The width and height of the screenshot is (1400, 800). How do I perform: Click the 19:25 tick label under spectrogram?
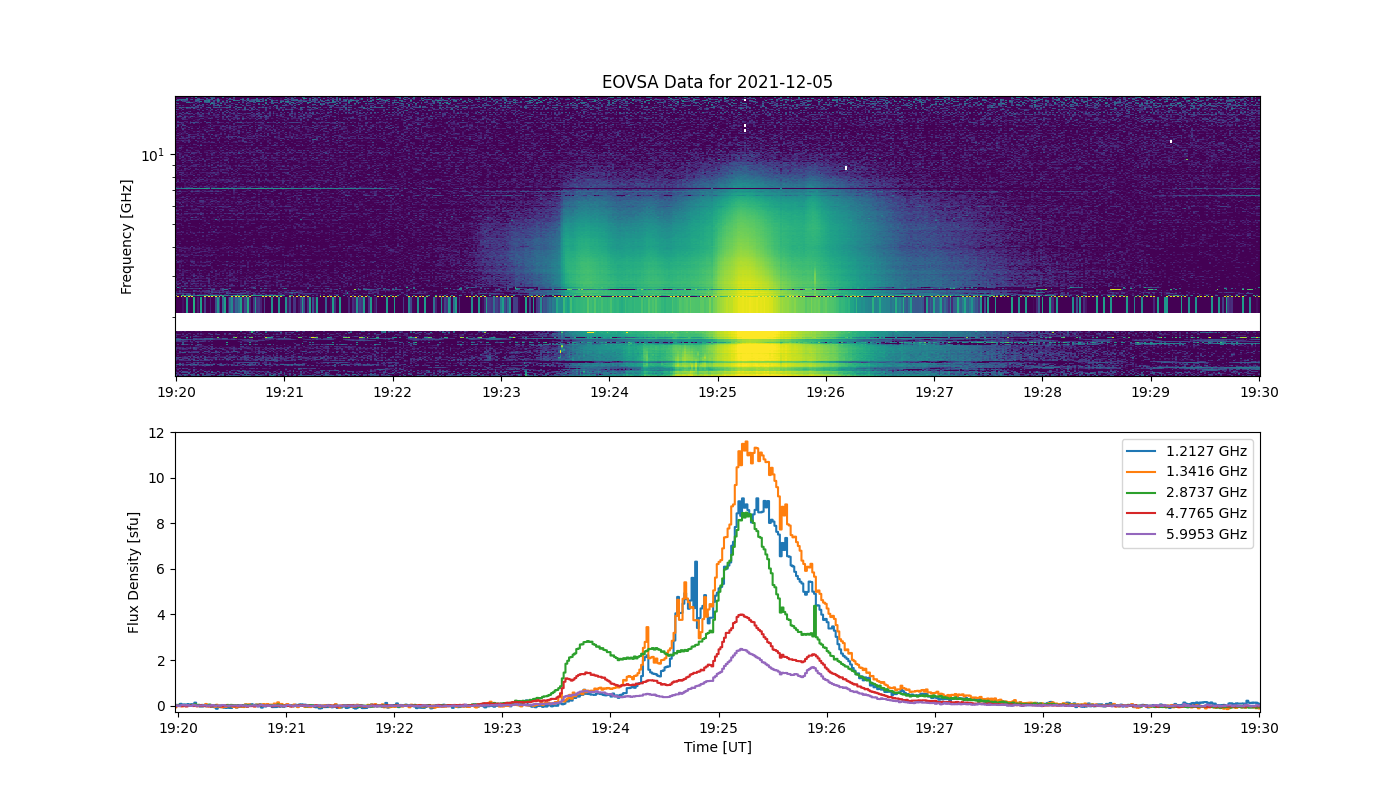tap(717, 394)
